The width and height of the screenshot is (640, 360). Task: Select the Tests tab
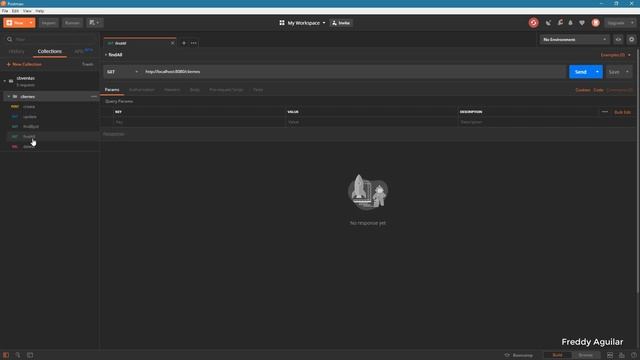tap(258, 90)
